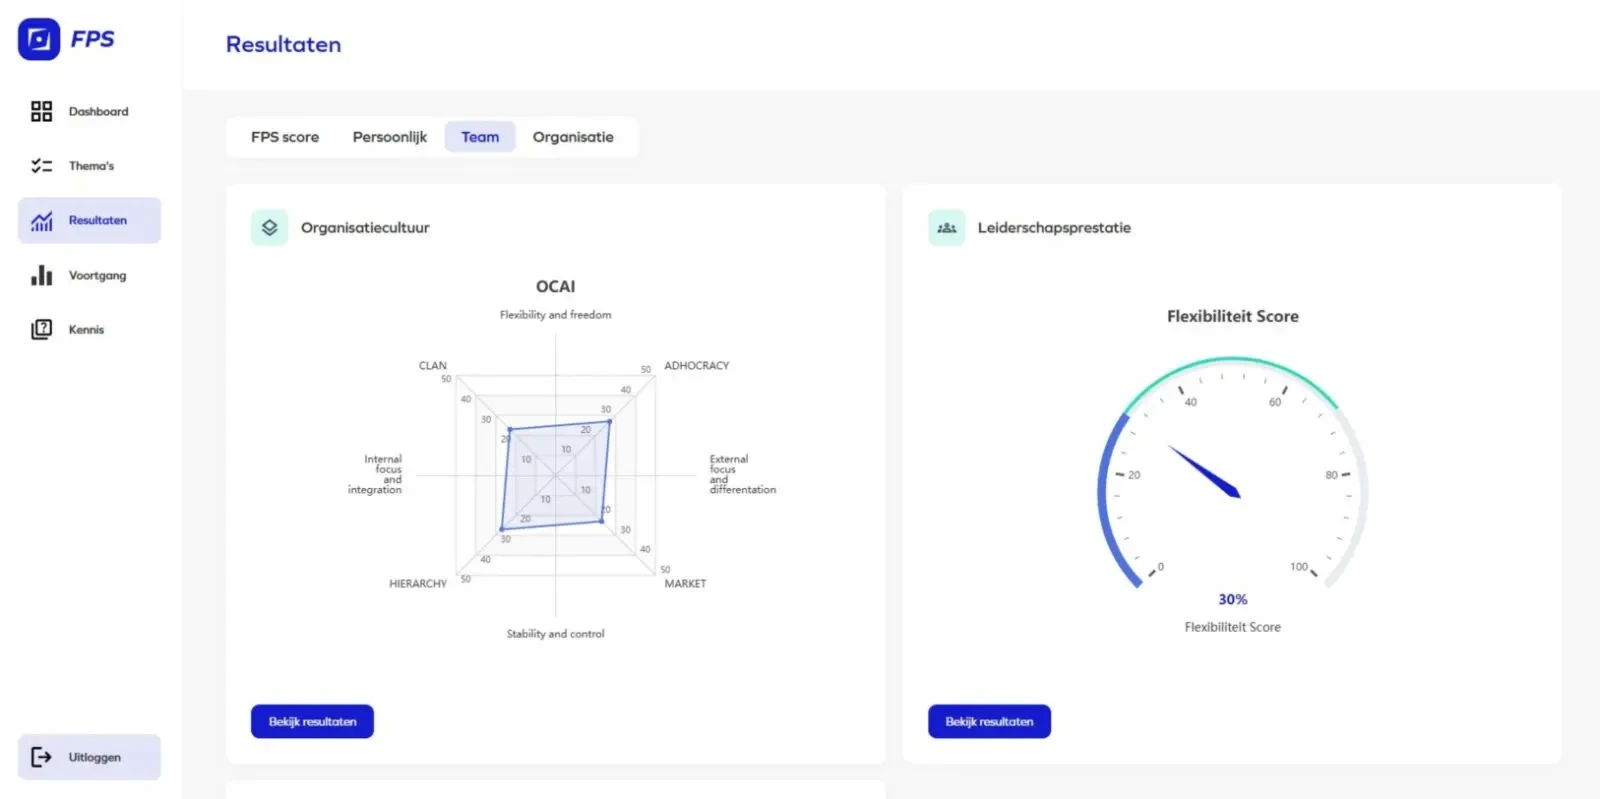Click the OCAI chart title
Viewport: 1600px width, 799px height.
click(556, 286)
